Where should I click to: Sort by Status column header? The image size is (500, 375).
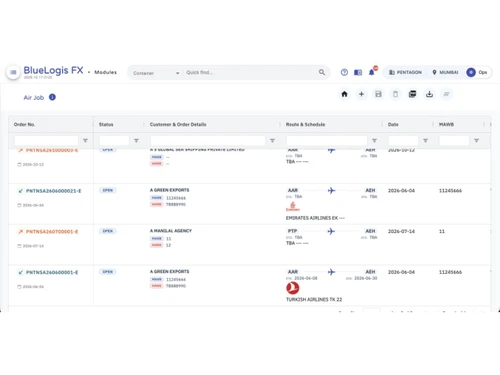(x=106, y=124)
